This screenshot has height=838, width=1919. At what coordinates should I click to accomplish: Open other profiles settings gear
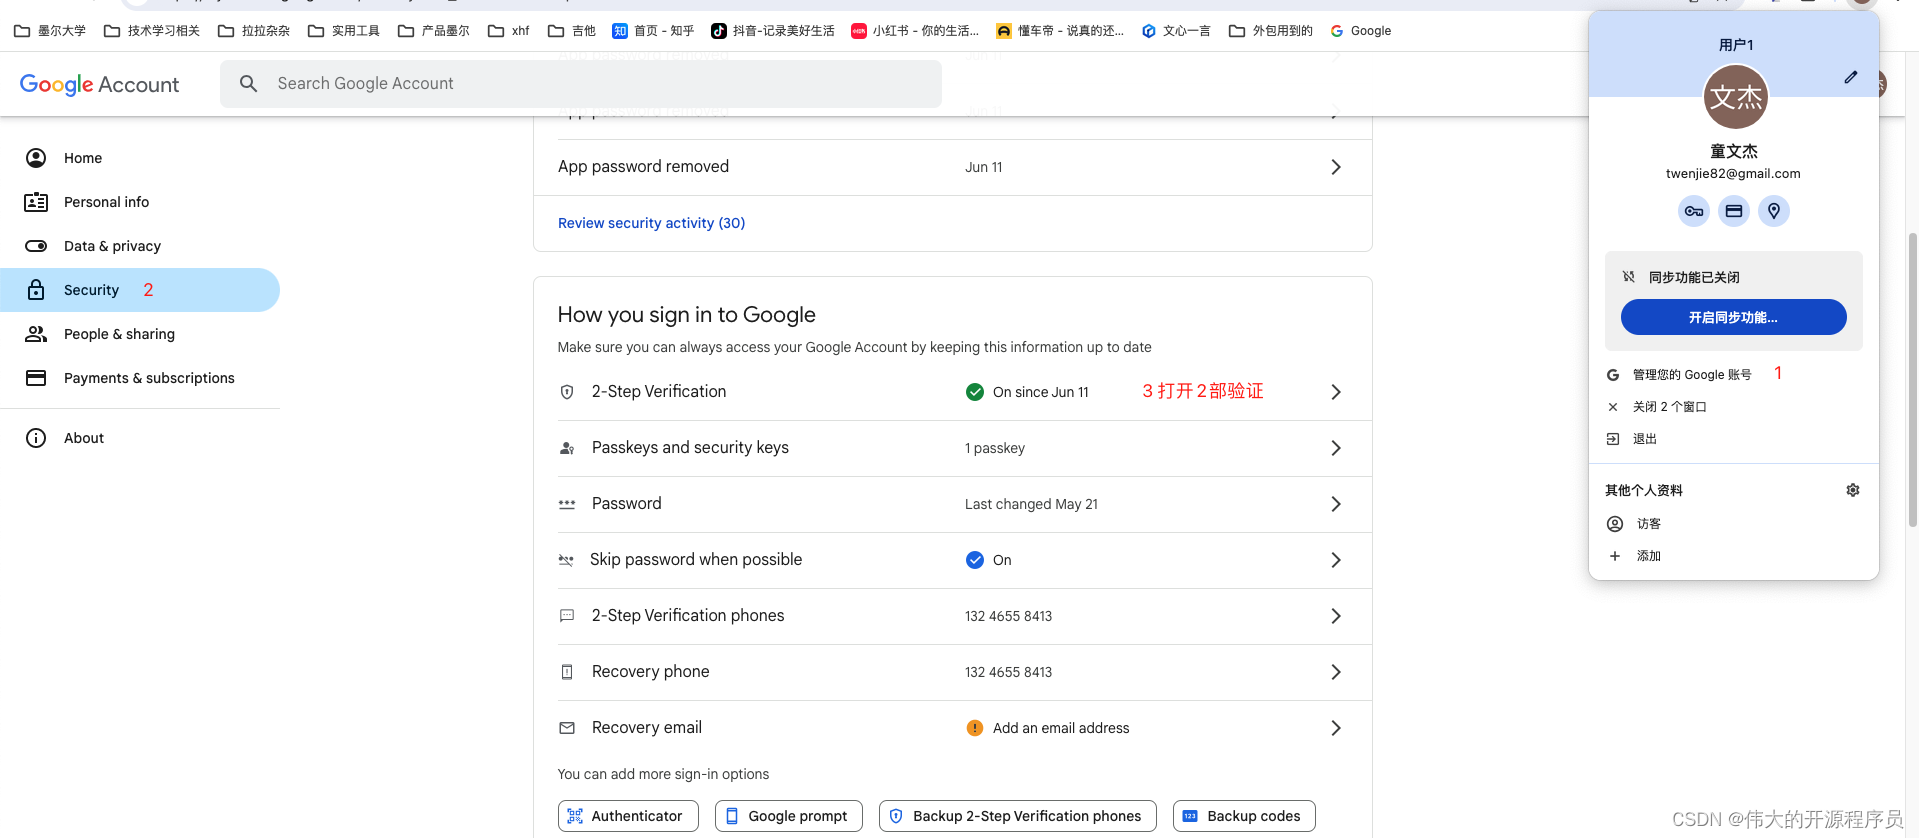click(1853, 490)
